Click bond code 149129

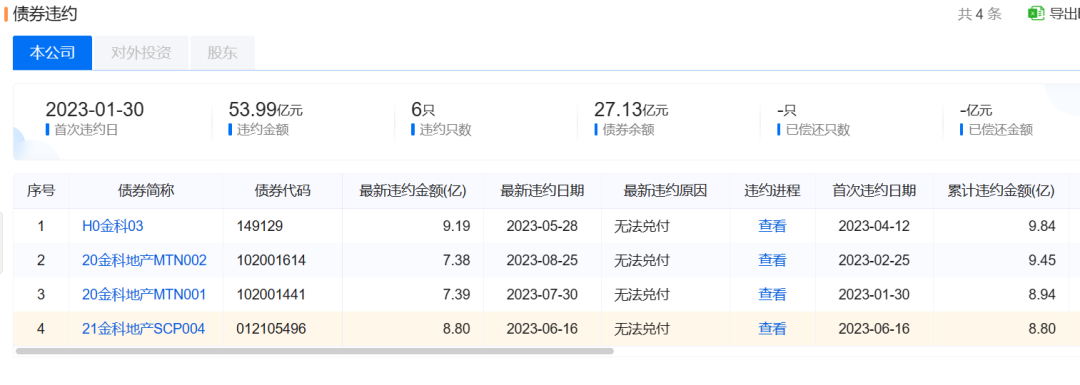tap(260, 226)
